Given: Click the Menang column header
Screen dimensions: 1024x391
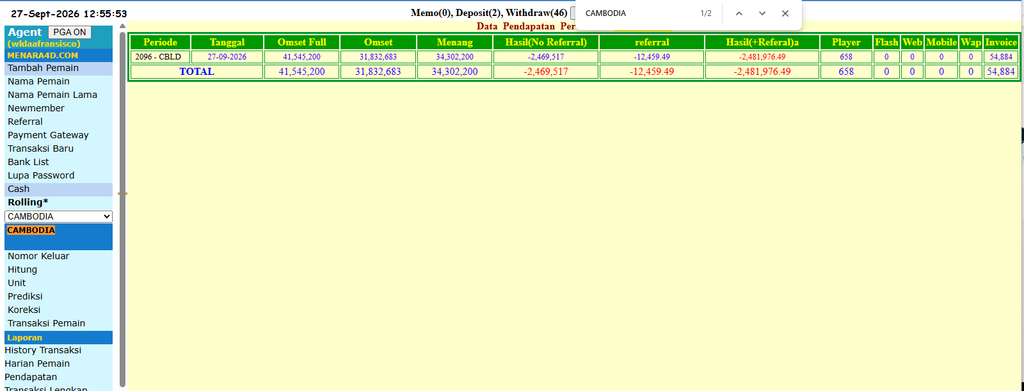Looking at the screenshot, I should coord(455,42).
